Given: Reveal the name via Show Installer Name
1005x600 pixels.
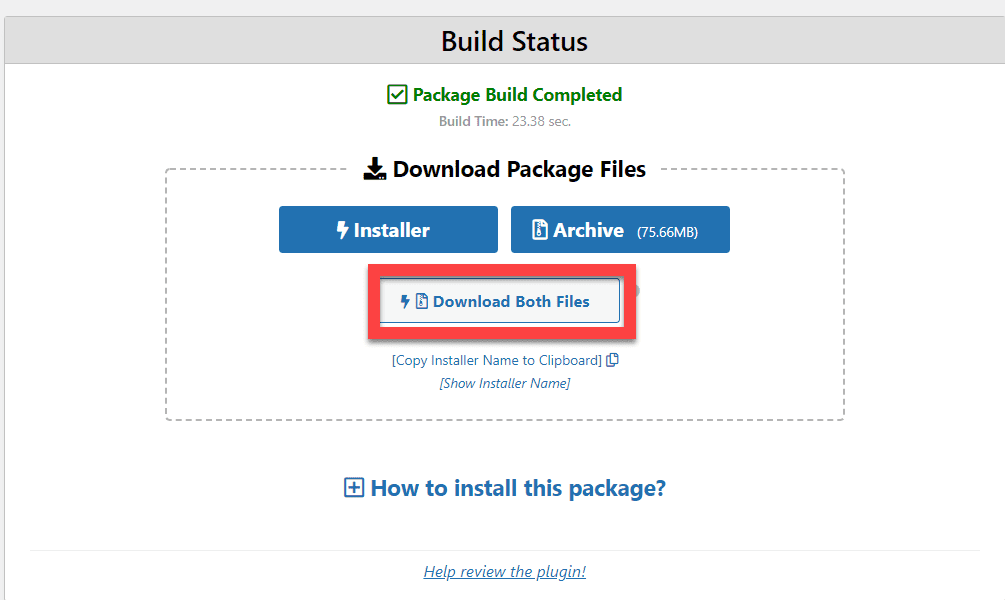Looking at the screenshot, I should (x=505, y=383).
